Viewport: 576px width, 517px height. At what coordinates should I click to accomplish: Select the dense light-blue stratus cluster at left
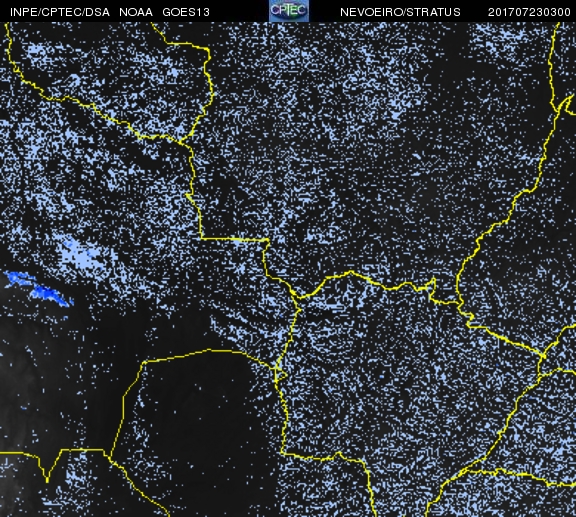[80, 254]
